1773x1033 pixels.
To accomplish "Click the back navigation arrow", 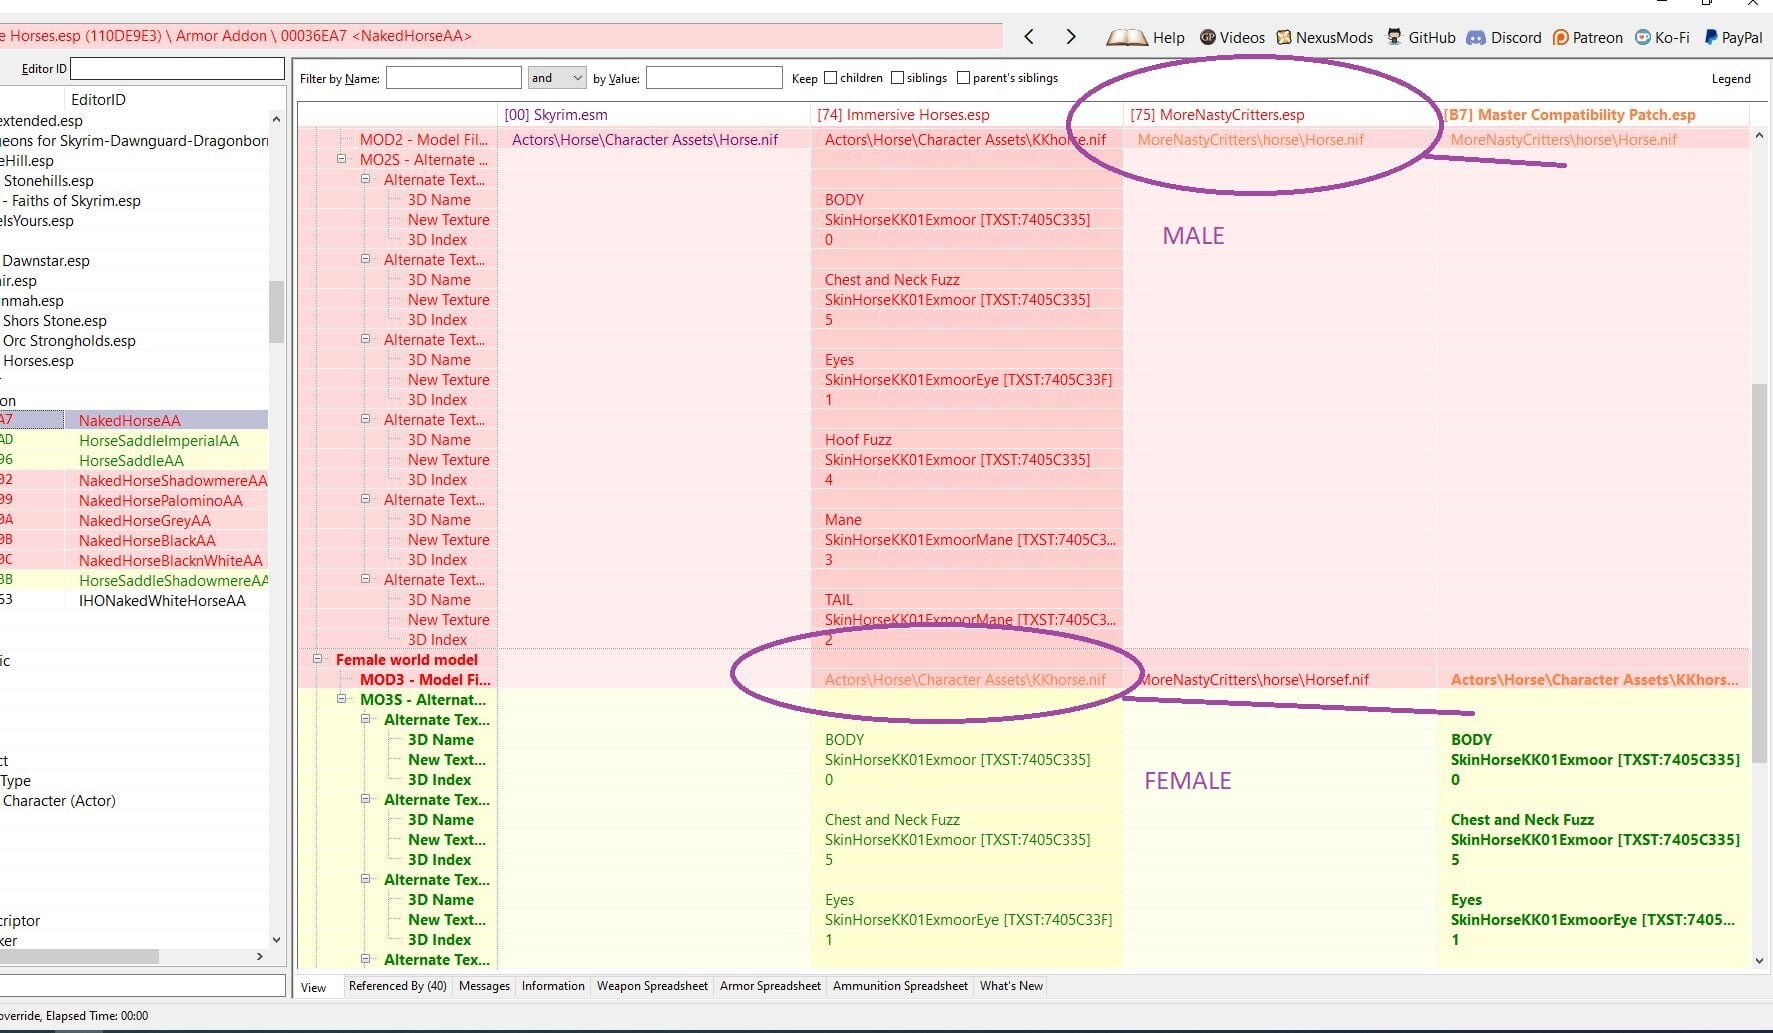I will (1029, 37).
